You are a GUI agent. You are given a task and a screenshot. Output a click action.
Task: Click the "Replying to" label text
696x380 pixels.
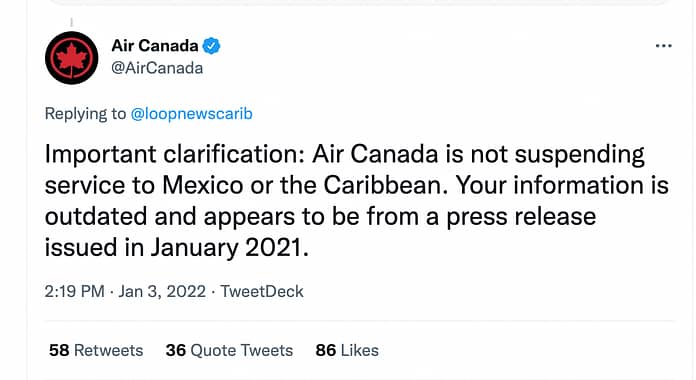tap(85, 114)
